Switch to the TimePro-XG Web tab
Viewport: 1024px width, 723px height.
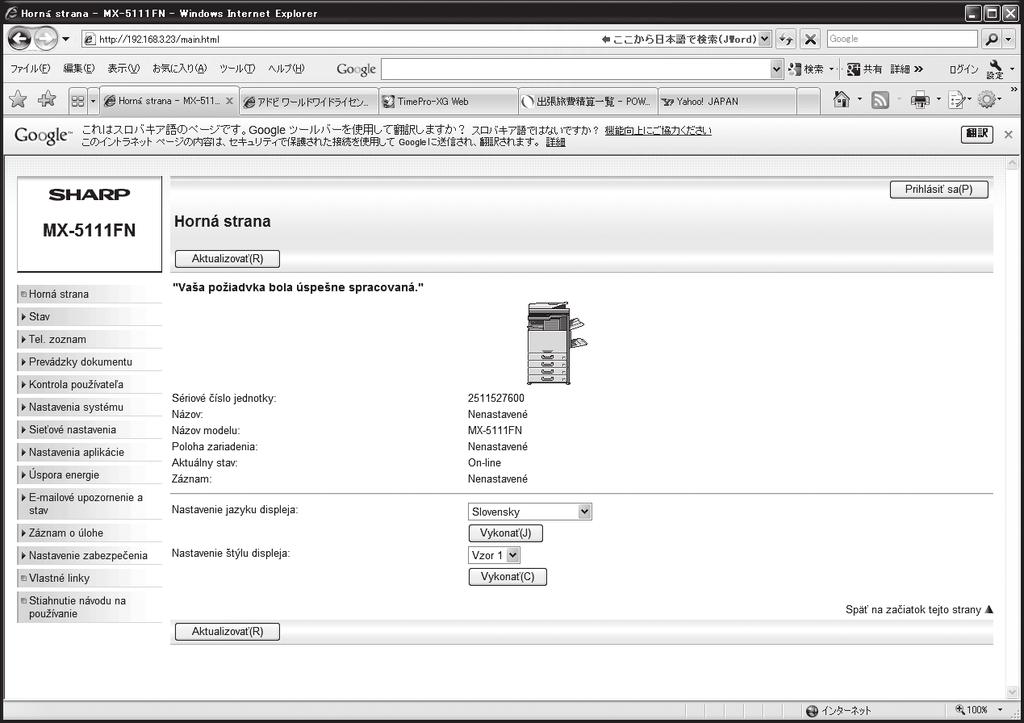447,102
